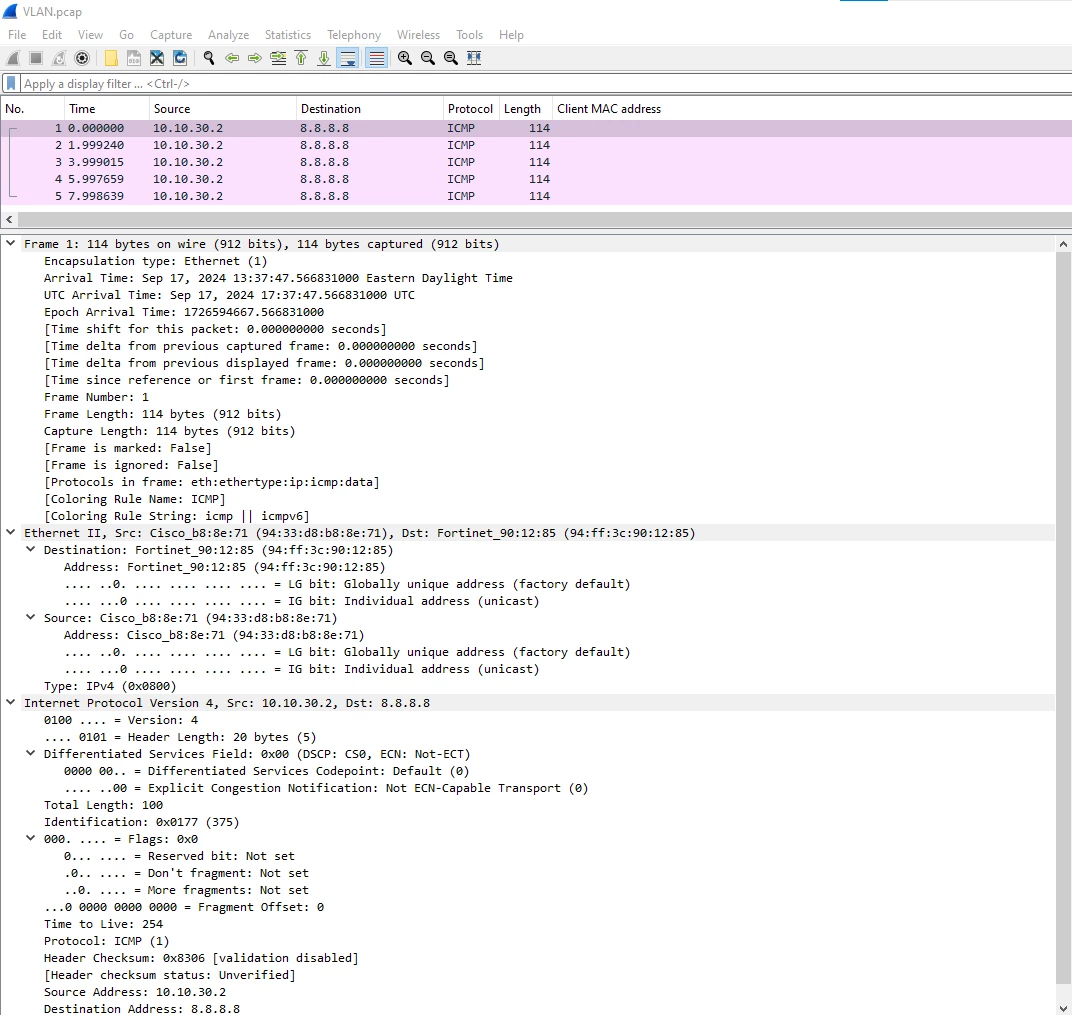This screenshot has width=1072, height=1015.
Task: Collapse Internet Protocol Version 4 section
Action: coord(11,702)
